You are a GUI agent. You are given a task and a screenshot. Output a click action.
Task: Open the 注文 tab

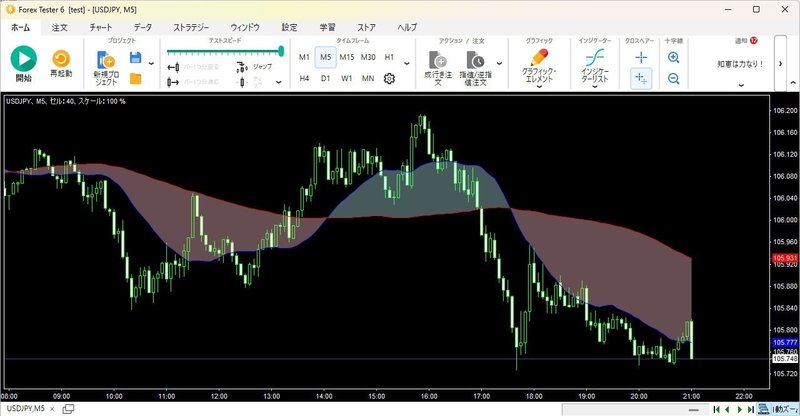coord(59,28)
